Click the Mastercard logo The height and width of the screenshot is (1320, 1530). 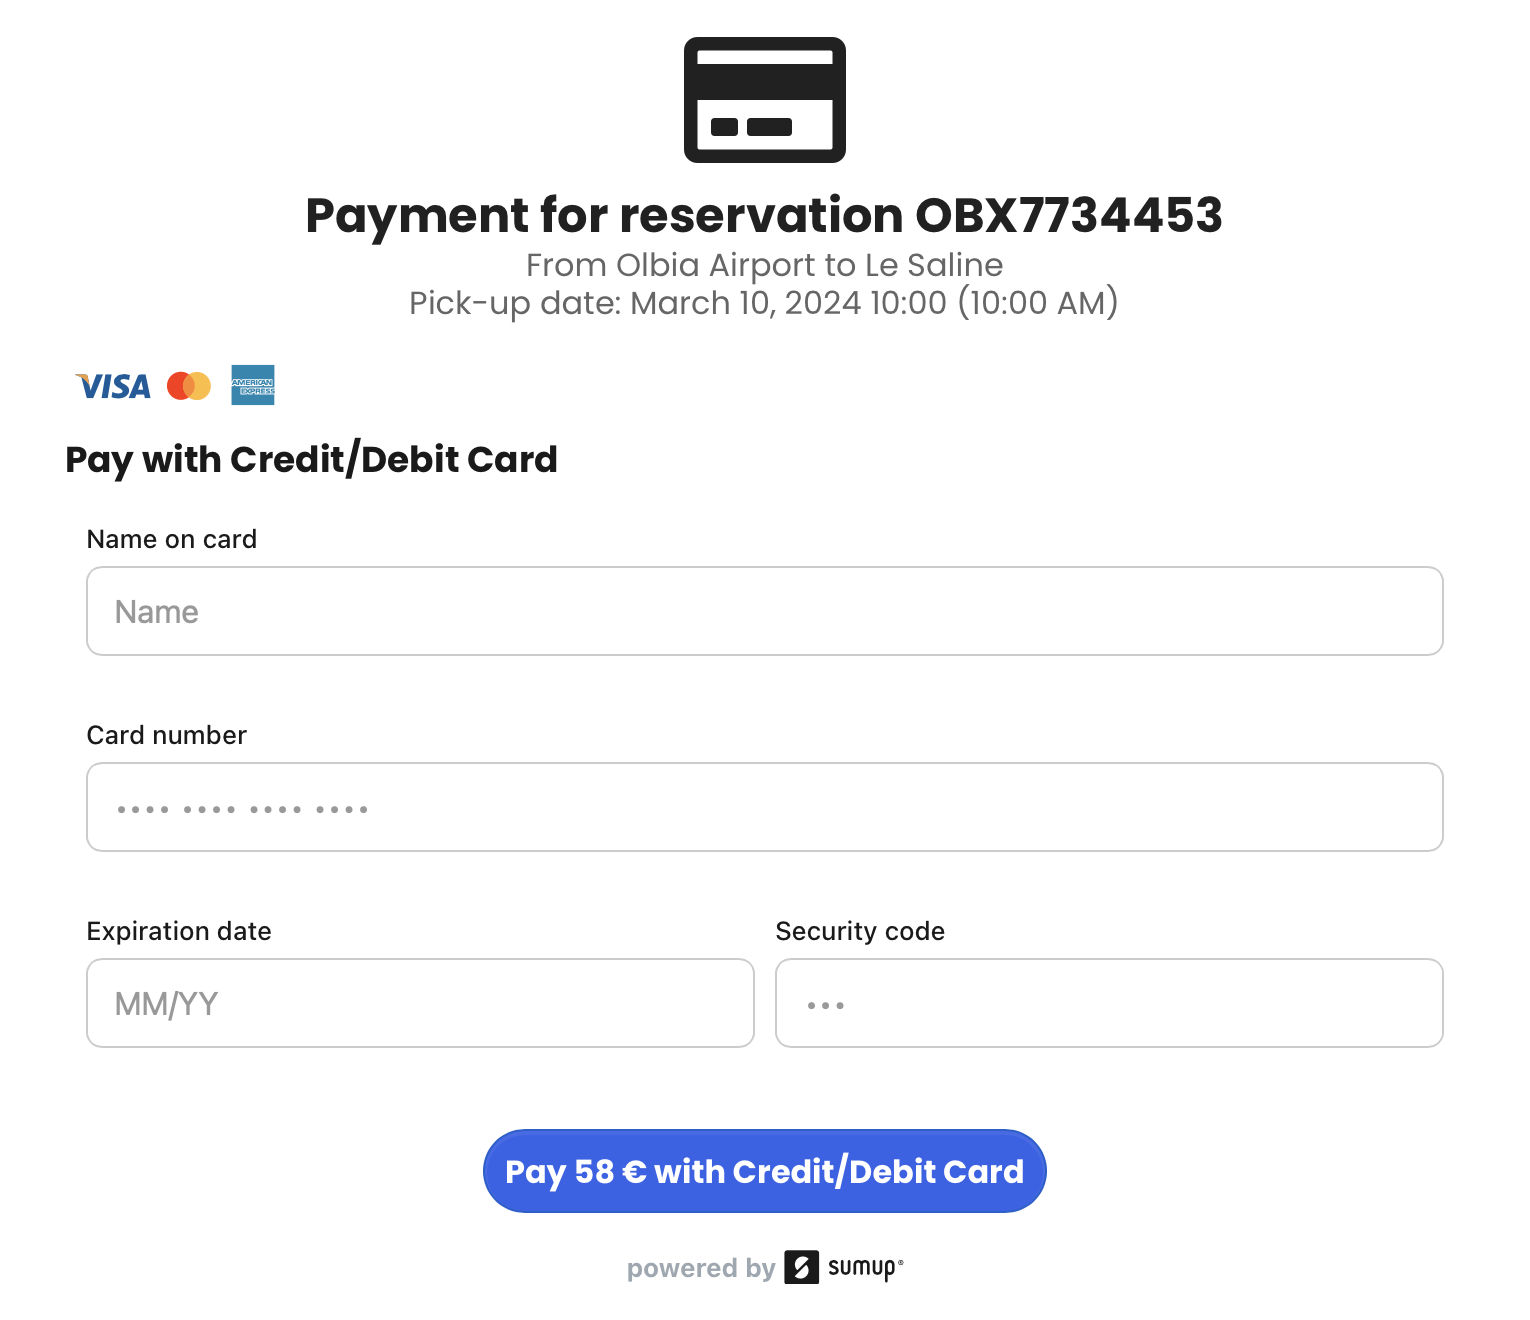point(189,386)
